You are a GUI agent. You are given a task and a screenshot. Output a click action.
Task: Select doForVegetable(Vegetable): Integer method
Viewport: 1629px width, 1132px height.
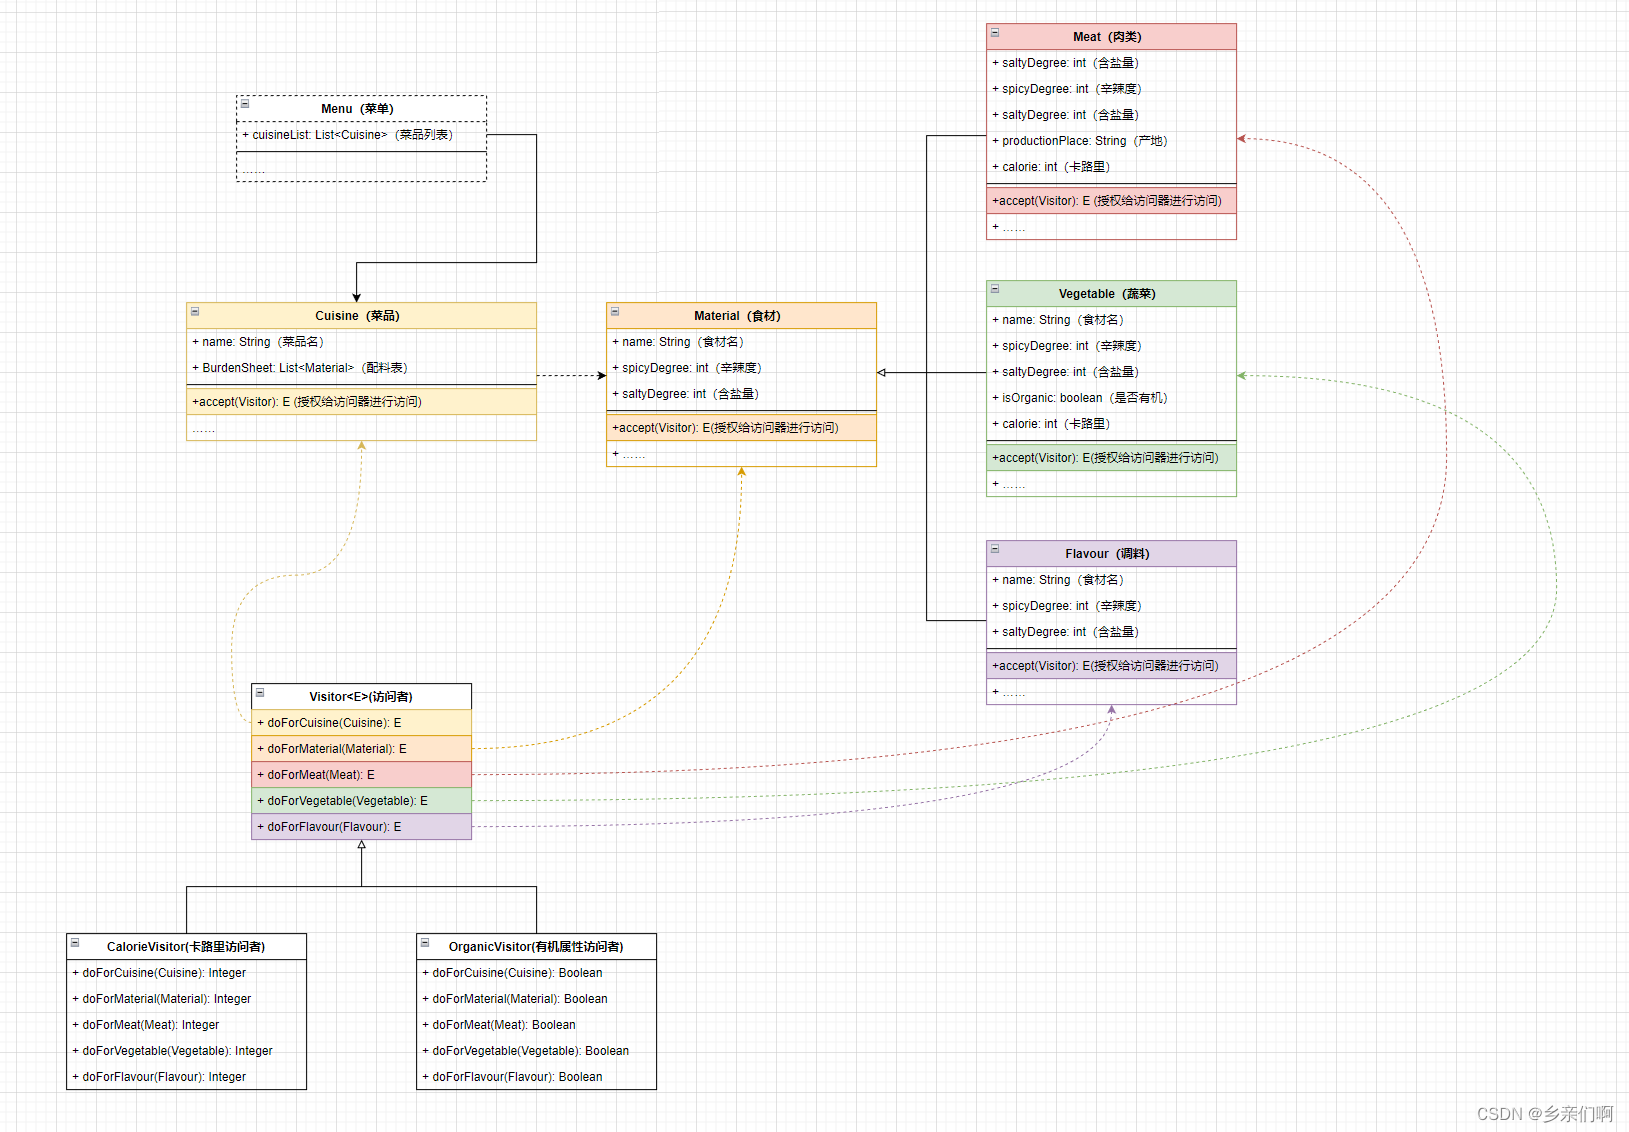(x=187, y=1051)
